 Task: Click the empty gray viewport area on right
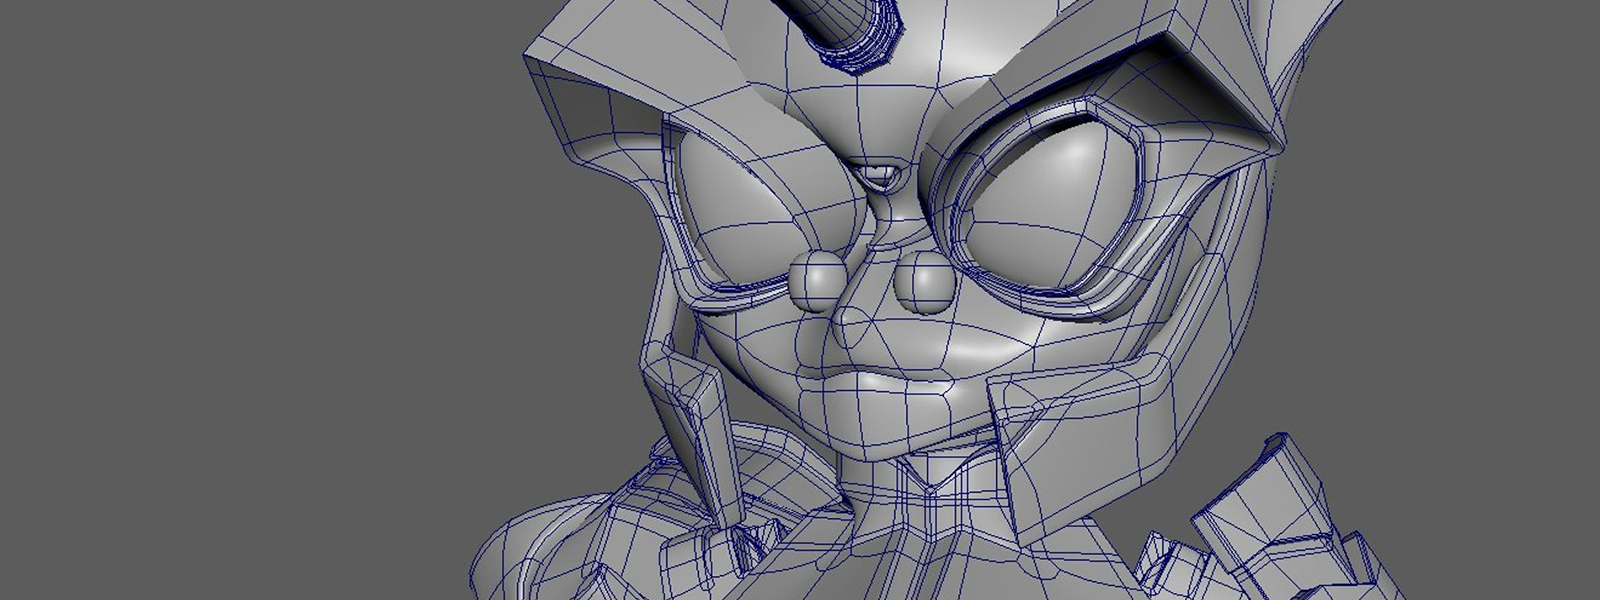coord(1450,300)
